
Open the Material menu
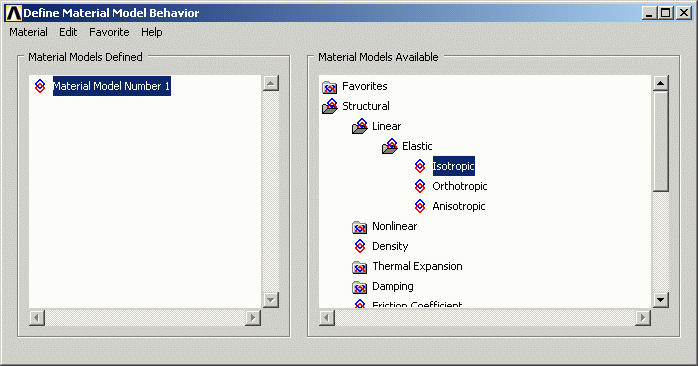(28, 32)
